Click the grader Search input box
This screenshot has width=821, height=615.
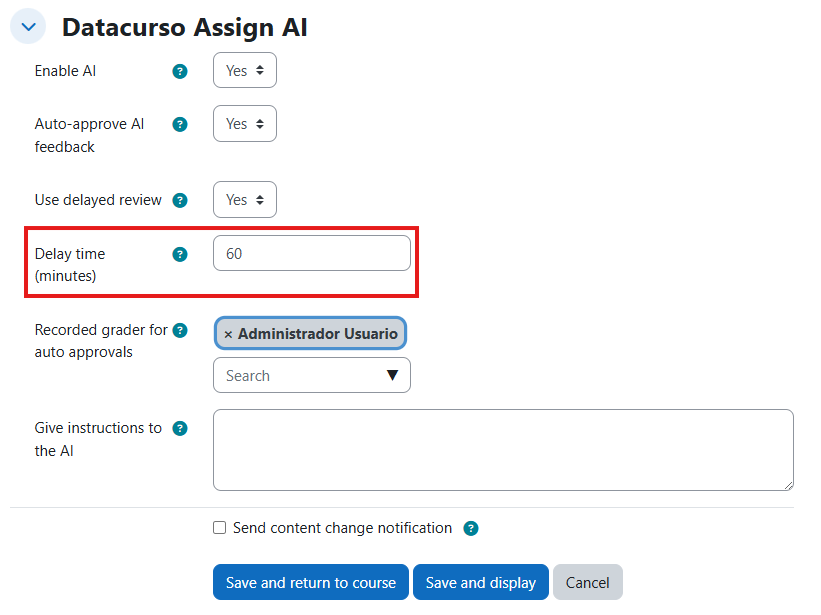click(x=300, y=376)
